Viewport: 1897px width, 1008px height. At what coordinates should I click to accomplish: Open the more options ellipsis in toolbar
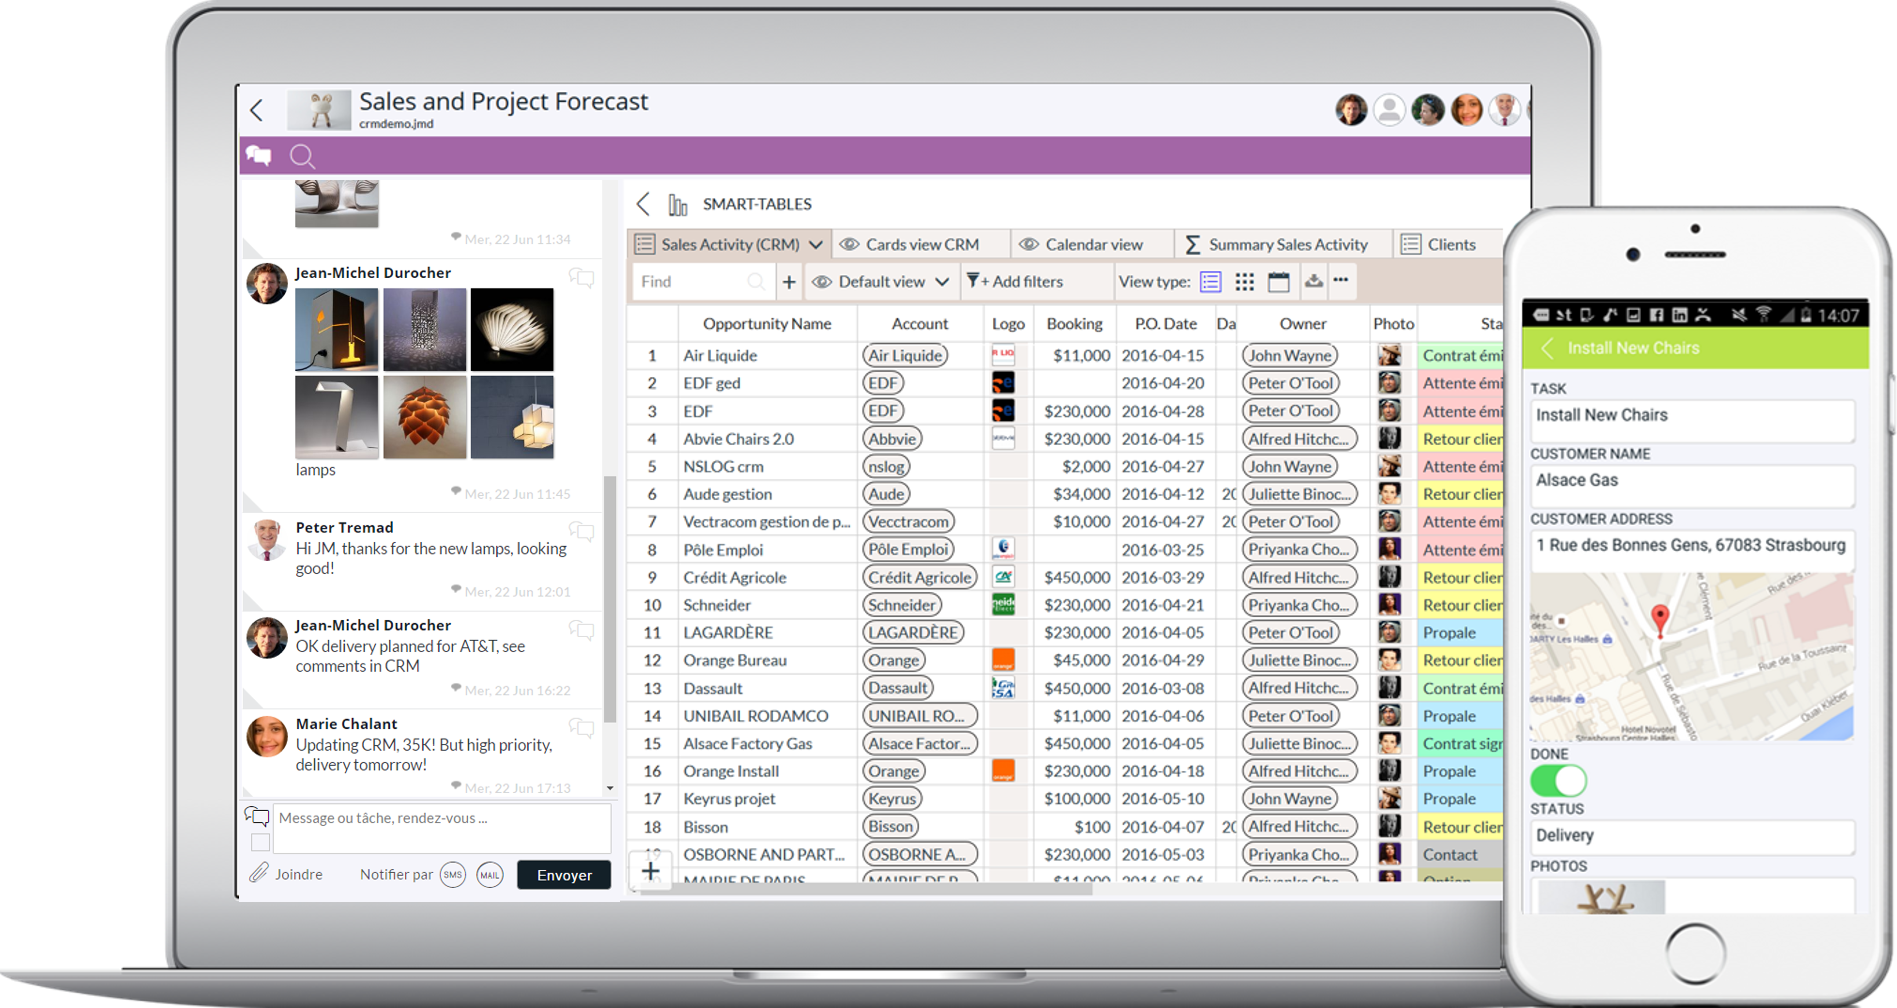(x=1341, y=280)
